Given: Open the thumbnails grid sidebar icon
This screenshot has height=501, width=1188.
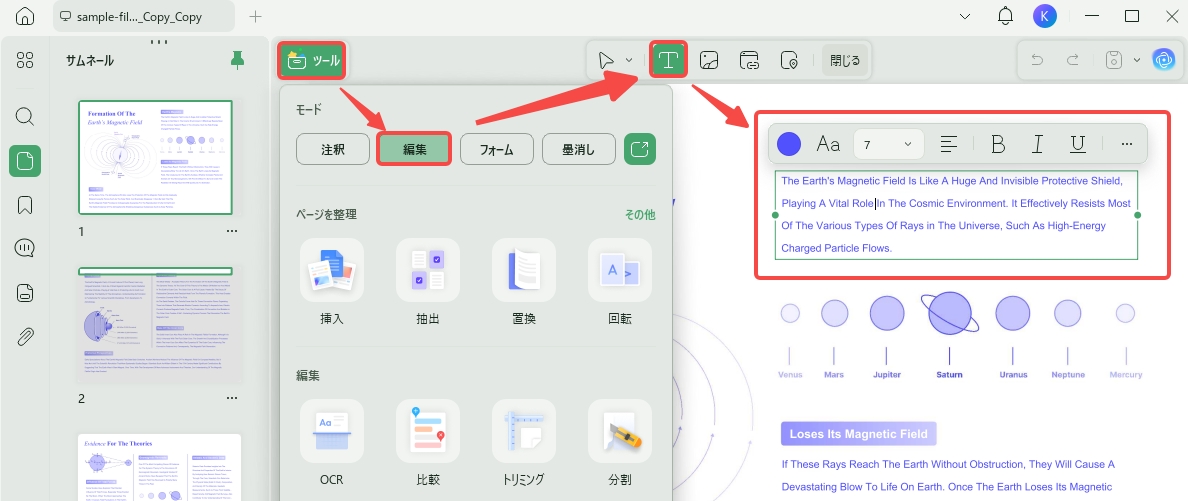Looking at the screenshot, I should [25, 61].
